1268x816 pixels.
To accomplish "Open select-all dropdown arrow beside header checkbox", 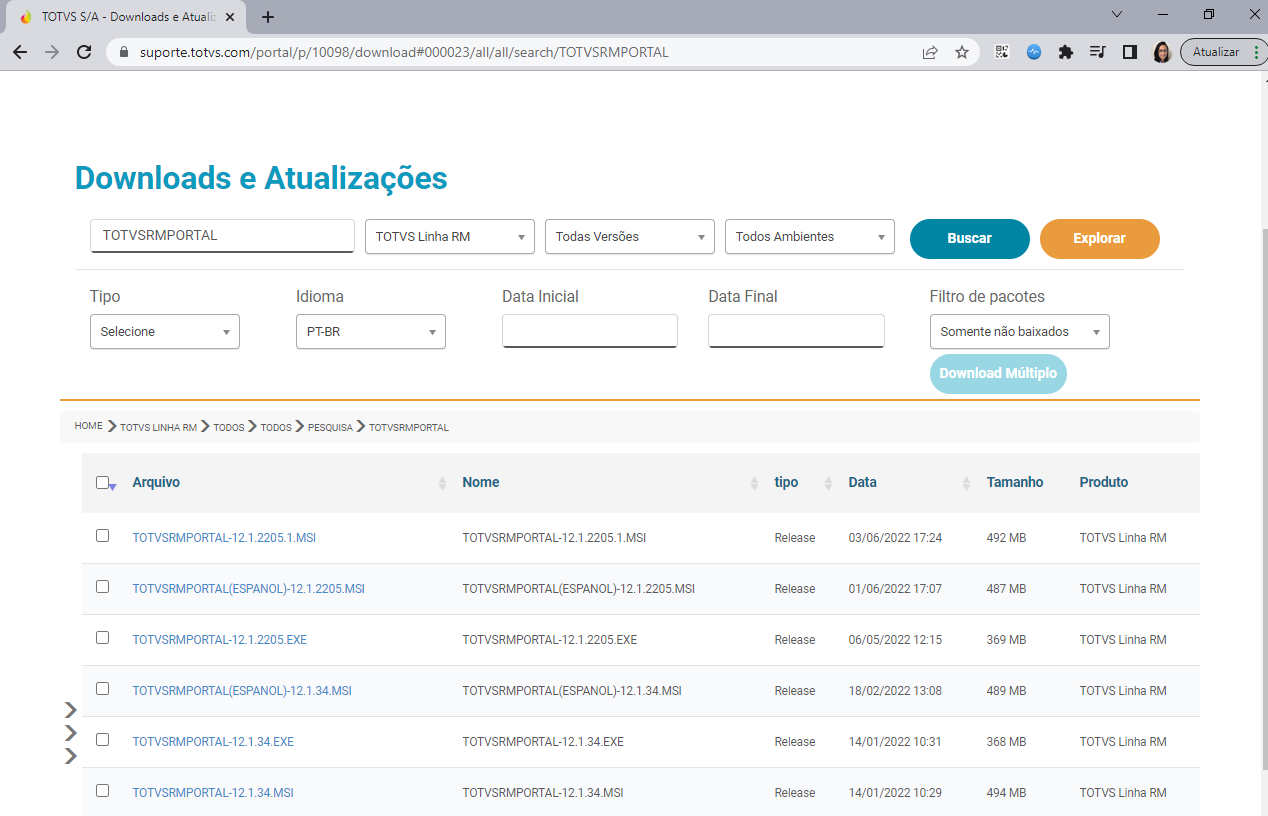I will 113,487.
